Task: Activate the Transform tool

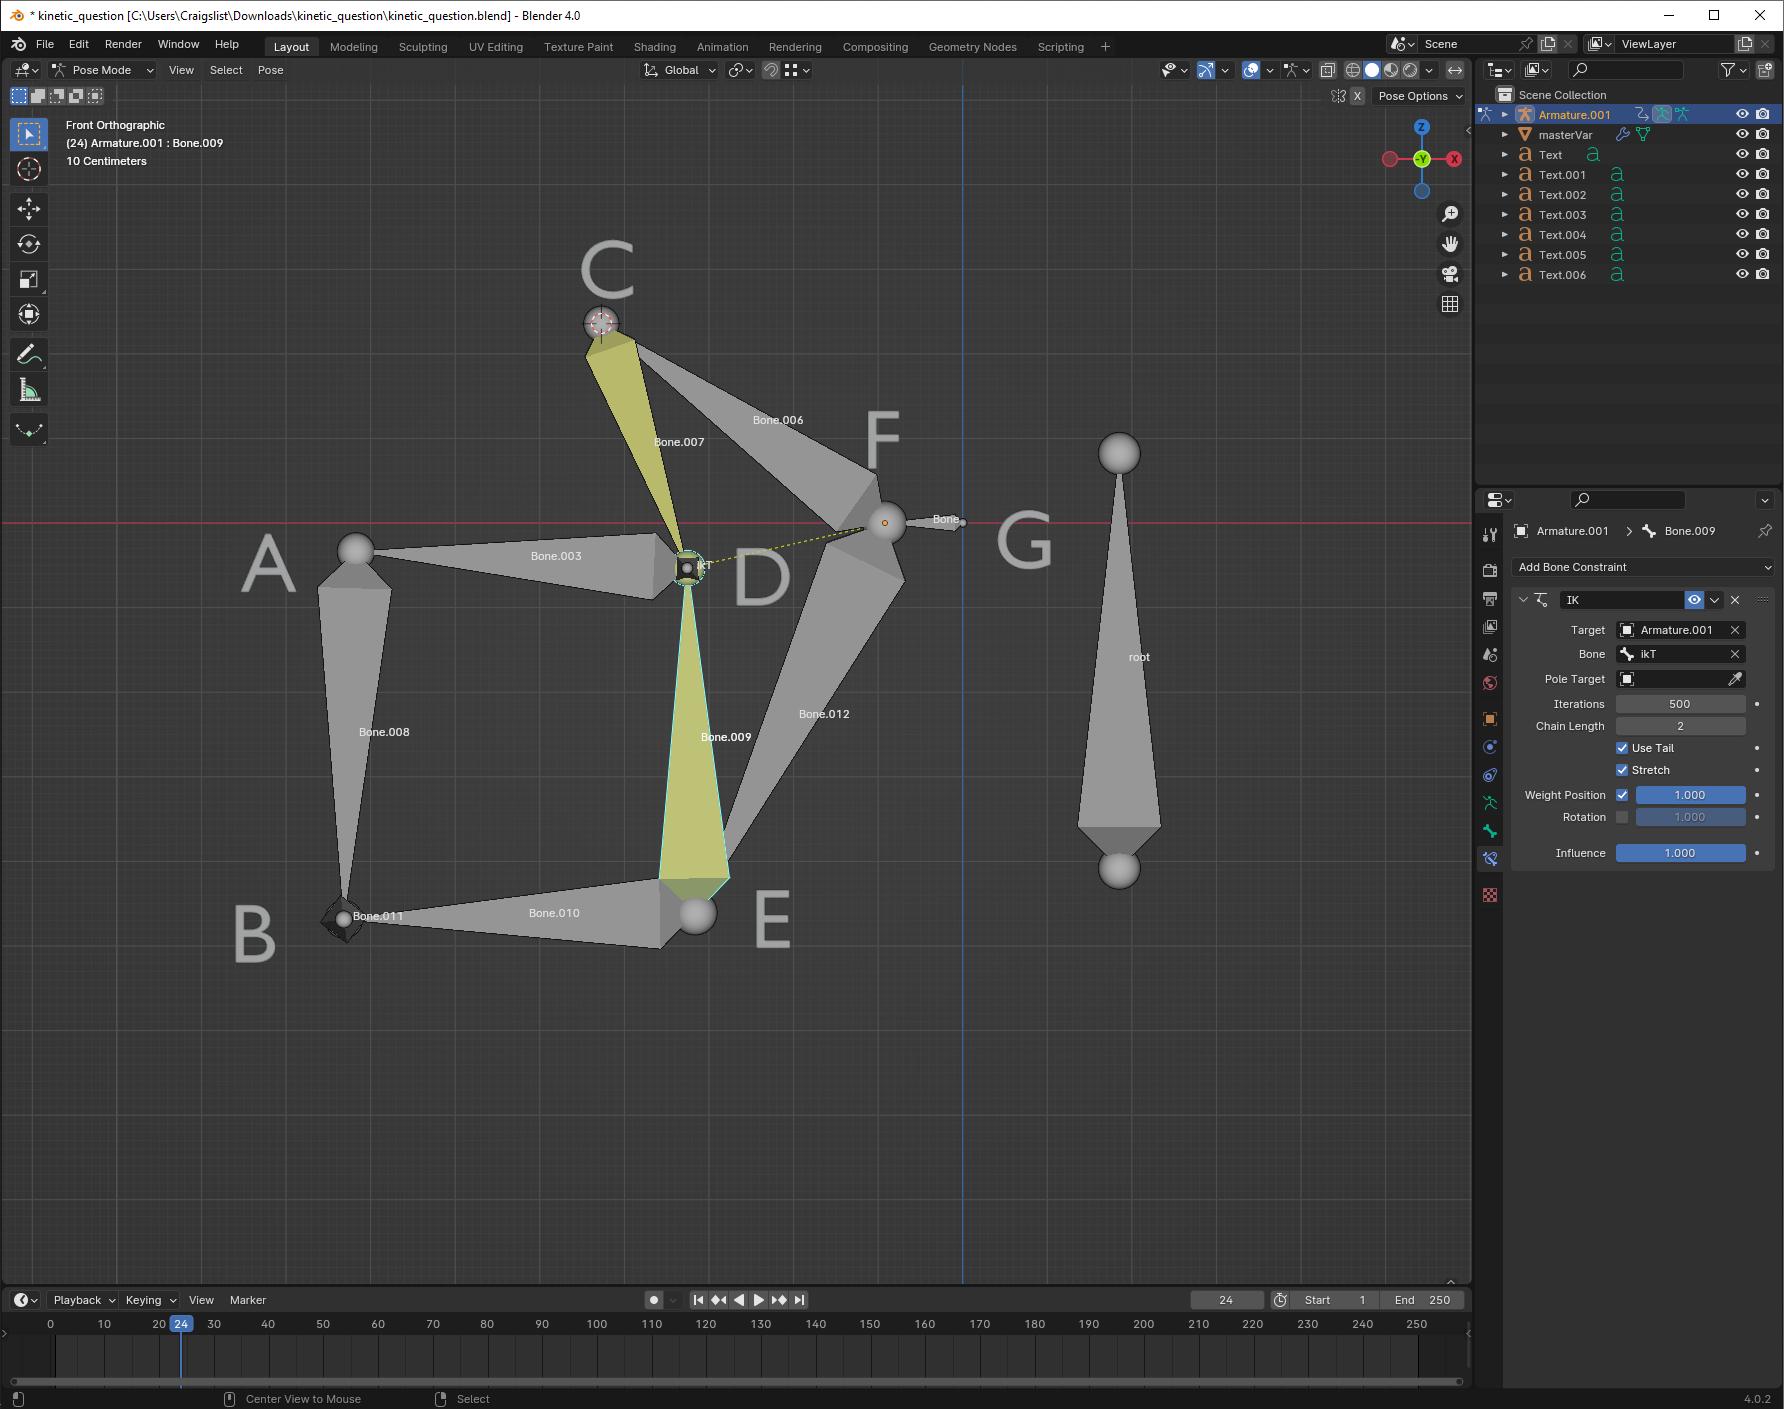Action: click(29, 315)
